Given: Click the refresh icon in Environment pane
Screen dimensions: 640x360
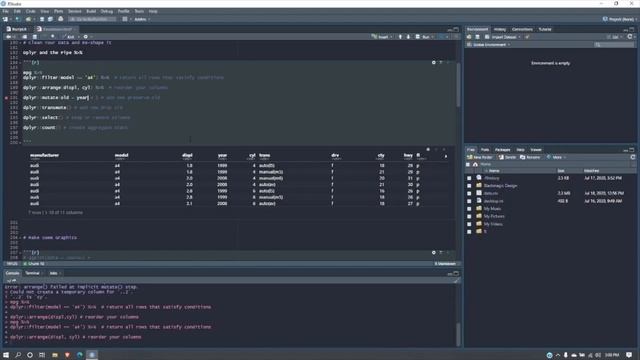Looking at the screenshot, I should click(630, 37).
